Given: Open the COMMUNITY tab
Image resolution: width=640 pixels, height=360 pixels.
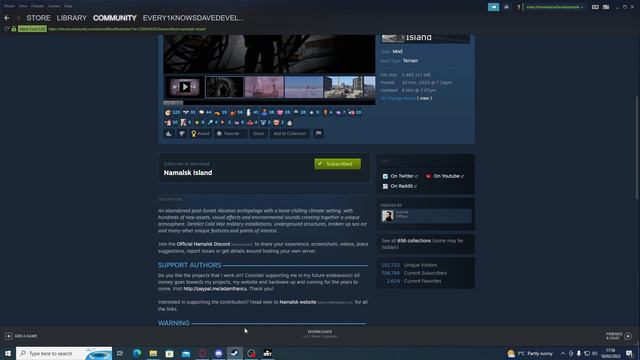Looking at the screenshot, I should point(115,18).
